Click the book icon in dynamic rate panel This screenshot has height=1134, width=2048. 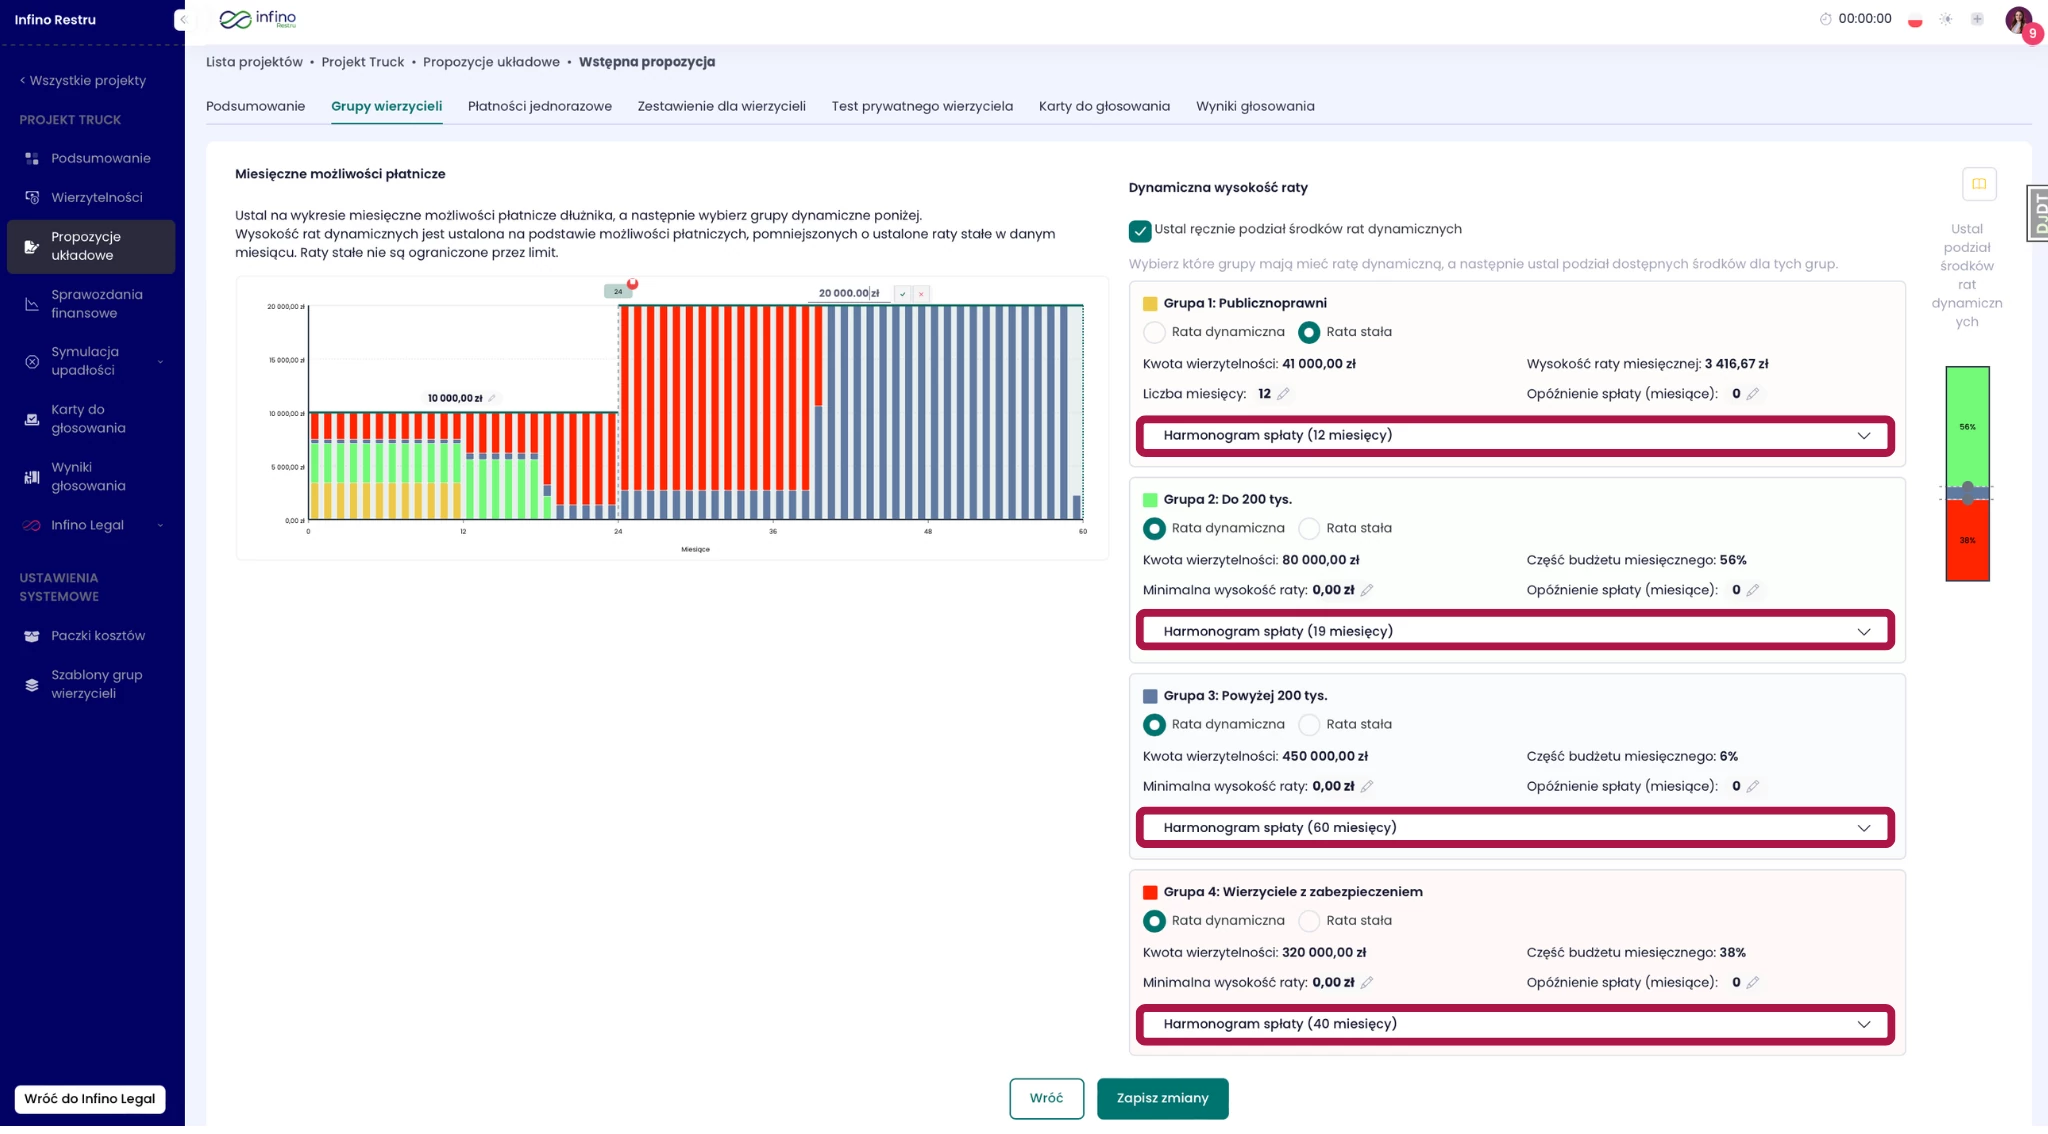(x=1978, y=184)
